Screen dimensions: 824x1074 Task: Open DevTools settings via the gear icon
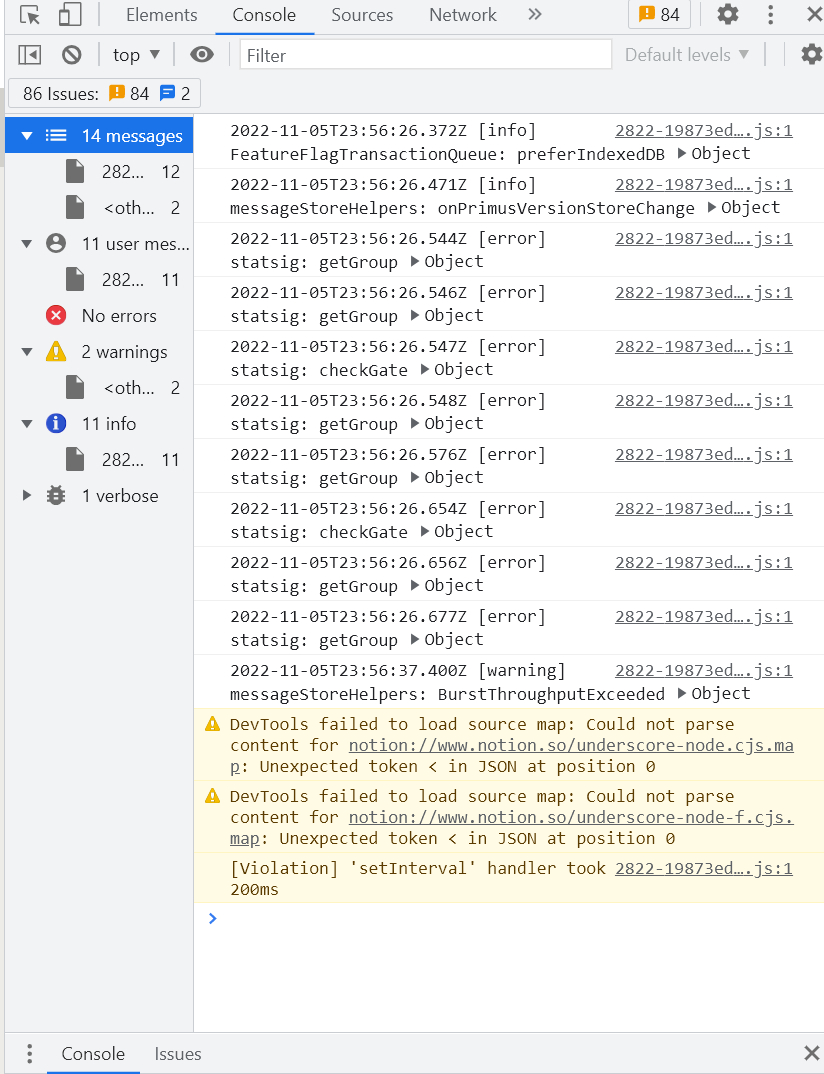727,15
